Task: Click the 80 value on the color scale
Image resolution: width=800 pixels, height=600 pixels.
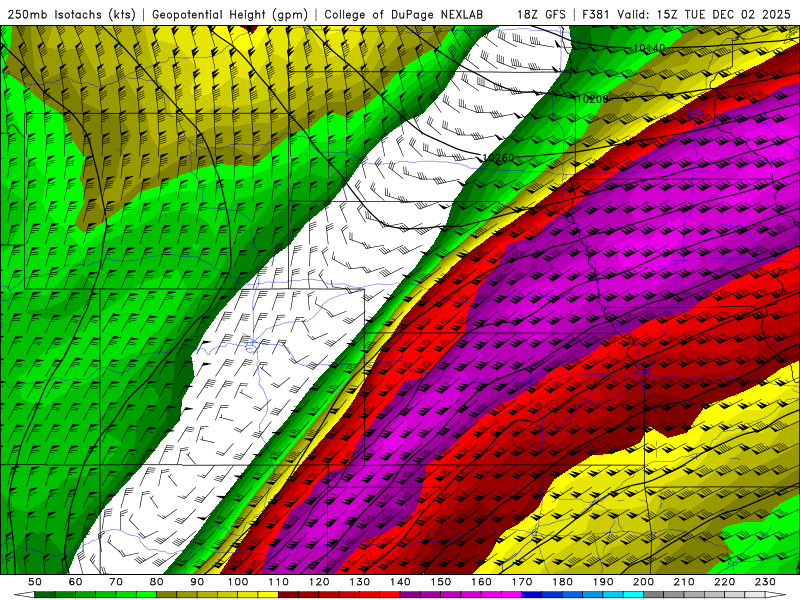Action: click(x=157, y=582)
